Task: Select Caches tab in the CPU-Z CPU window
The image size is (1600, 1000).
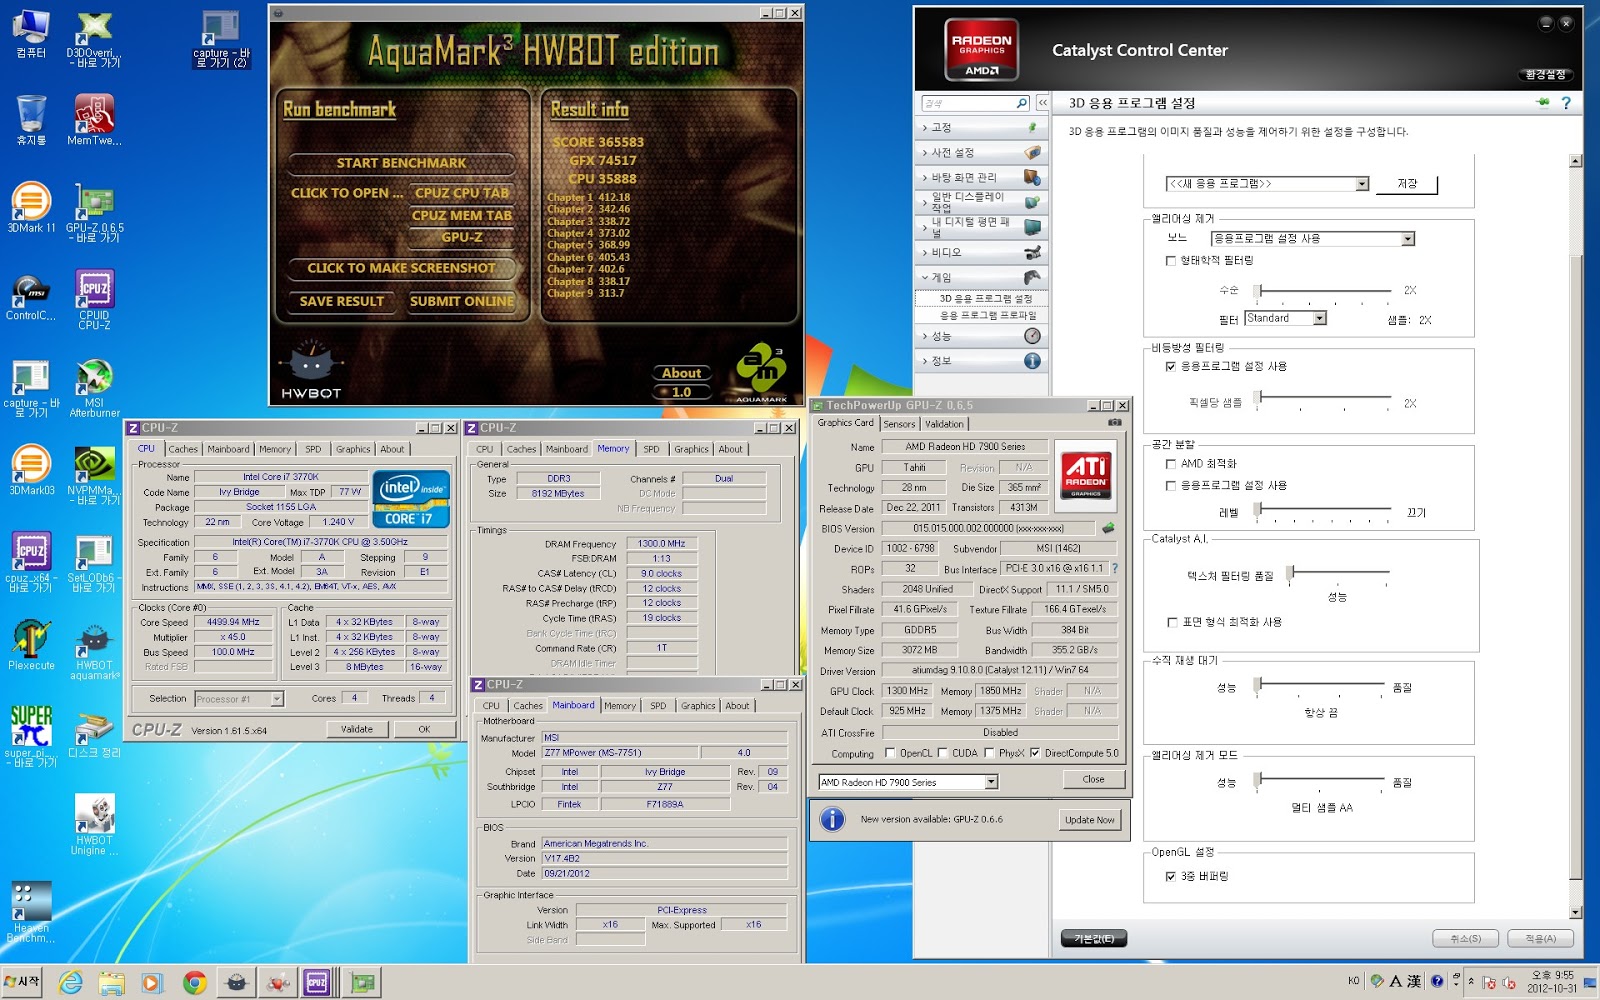Action: (x=183, y=449)
